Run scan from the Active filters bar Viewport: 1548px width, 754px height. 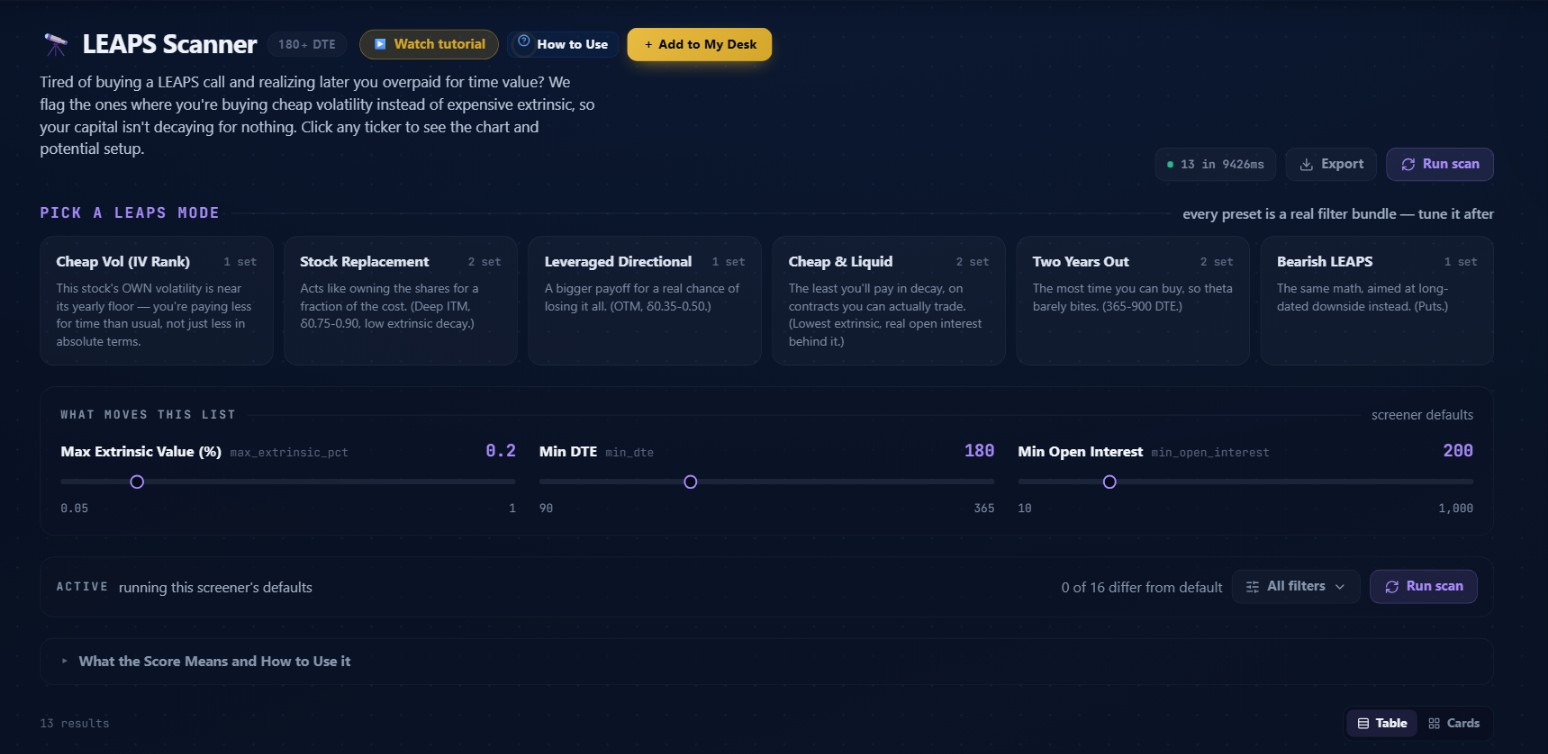coord(1424,587)
